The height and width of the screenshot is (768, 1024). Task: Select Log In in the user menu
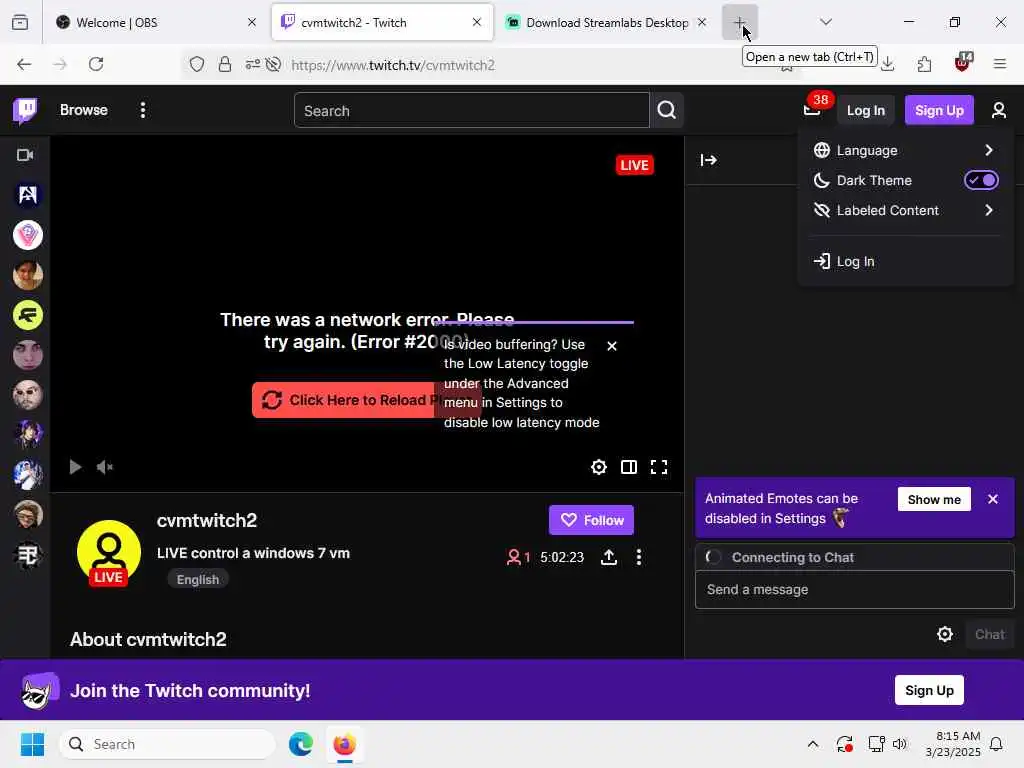tap(904, 261)
